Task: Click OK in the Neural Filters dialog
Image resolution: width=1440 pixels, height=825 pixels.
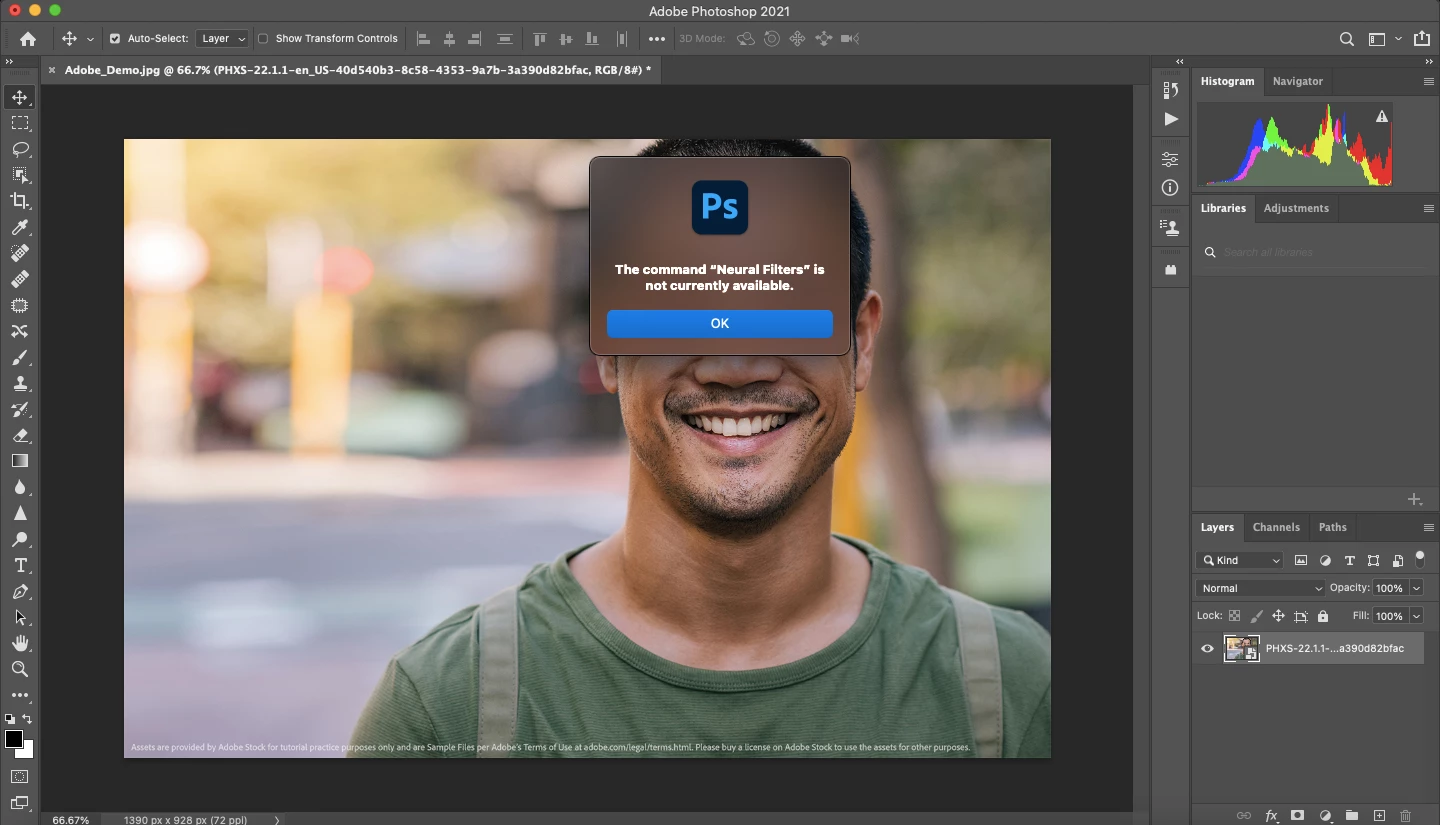Action: pyautogui.click(x=719, y=323)
